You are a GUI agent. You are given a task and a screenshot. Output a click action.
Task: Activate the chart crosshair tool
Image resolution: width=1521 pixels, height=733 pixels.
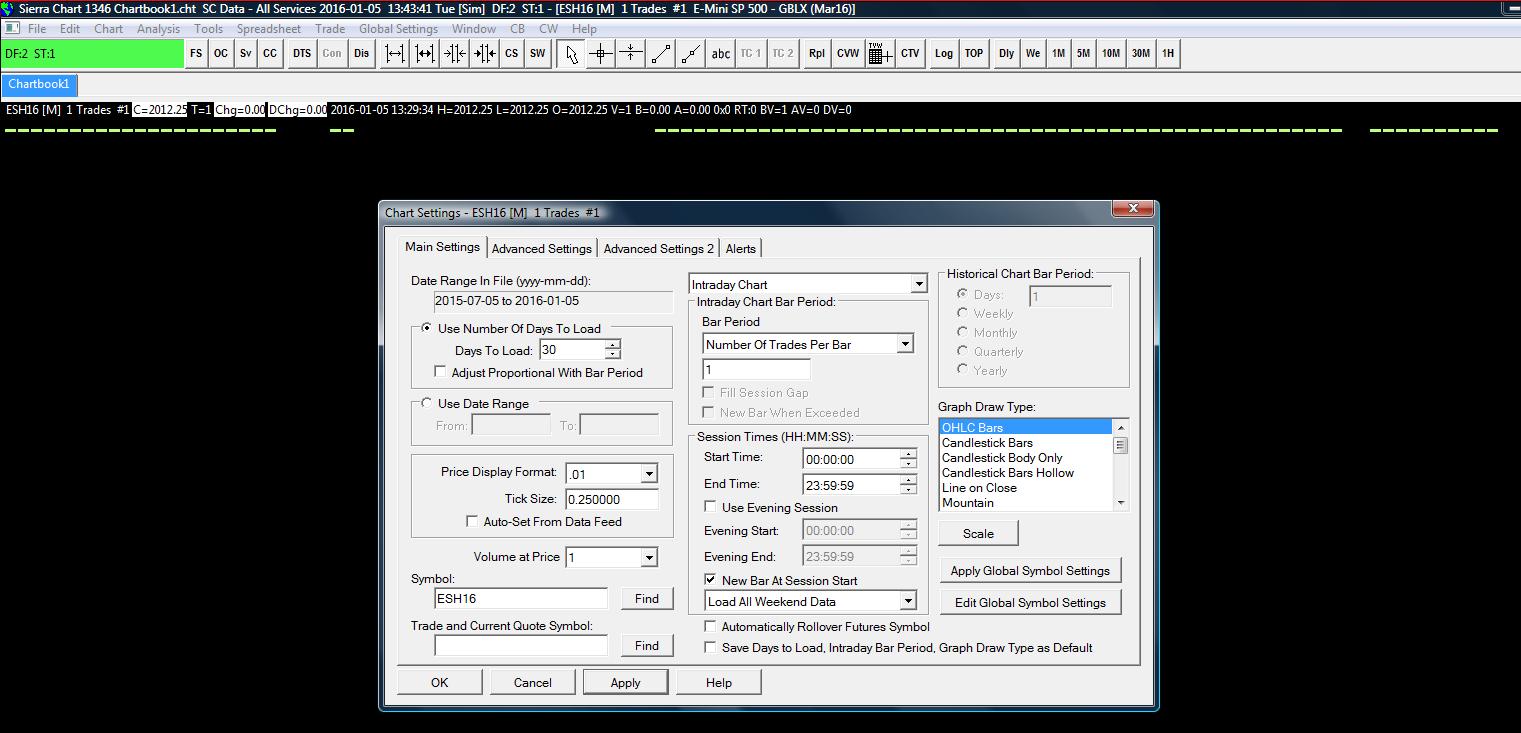(x=601, y=54)
